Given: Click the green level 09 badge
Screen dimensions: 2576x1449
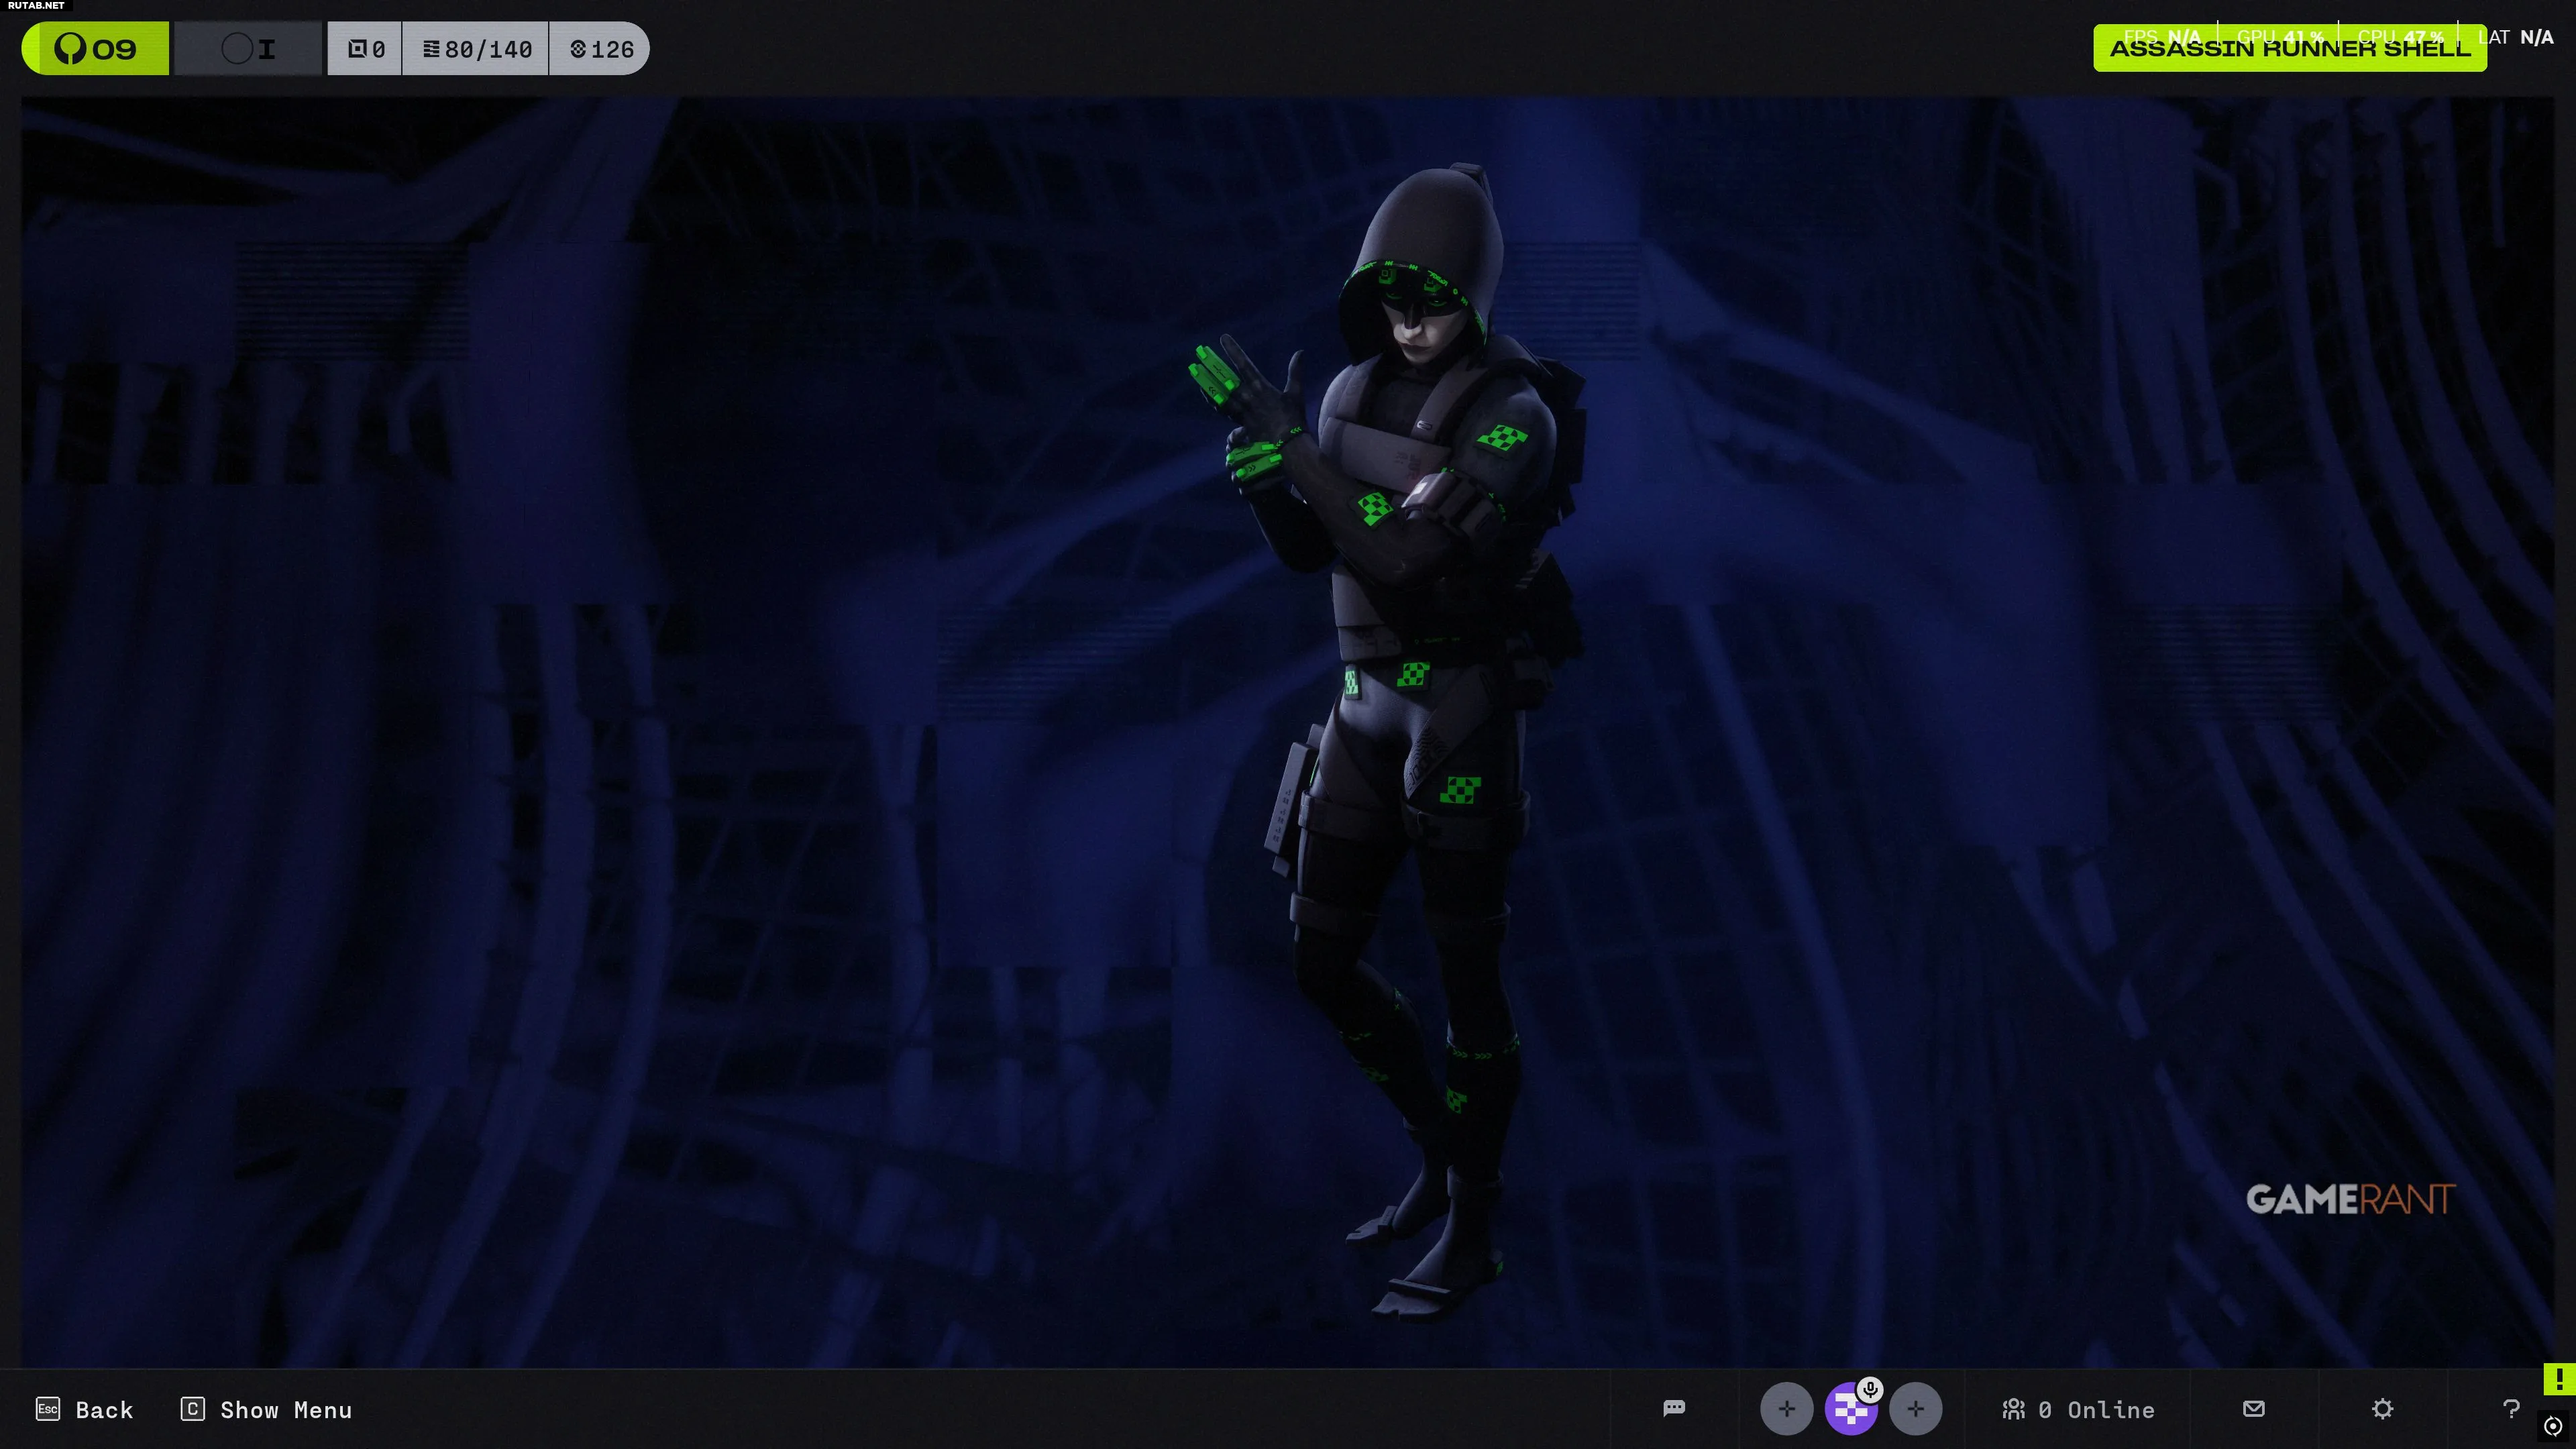Looking at the screenshot, I should [x=96, y=49].
